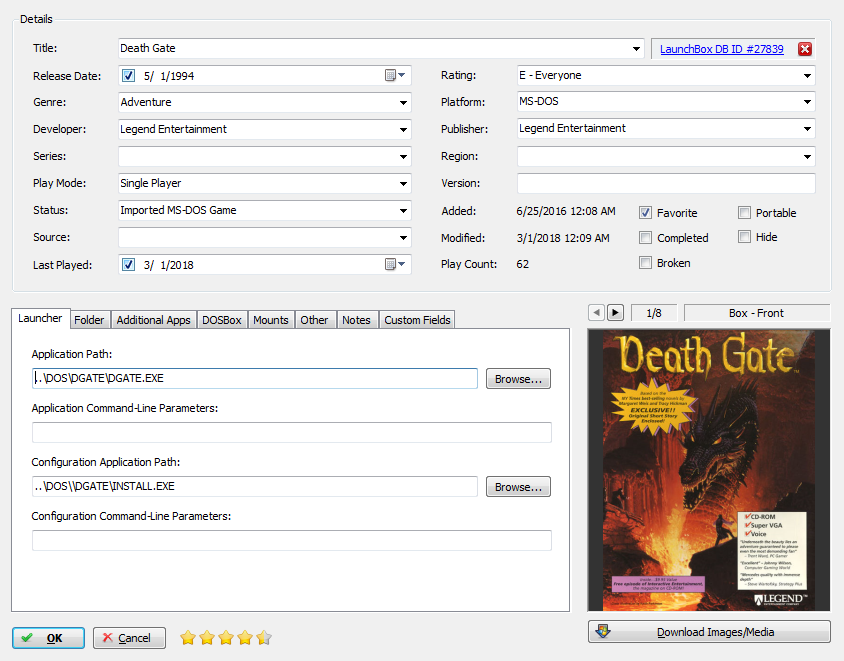Click the 1/8 image counter

coord(653,313)
